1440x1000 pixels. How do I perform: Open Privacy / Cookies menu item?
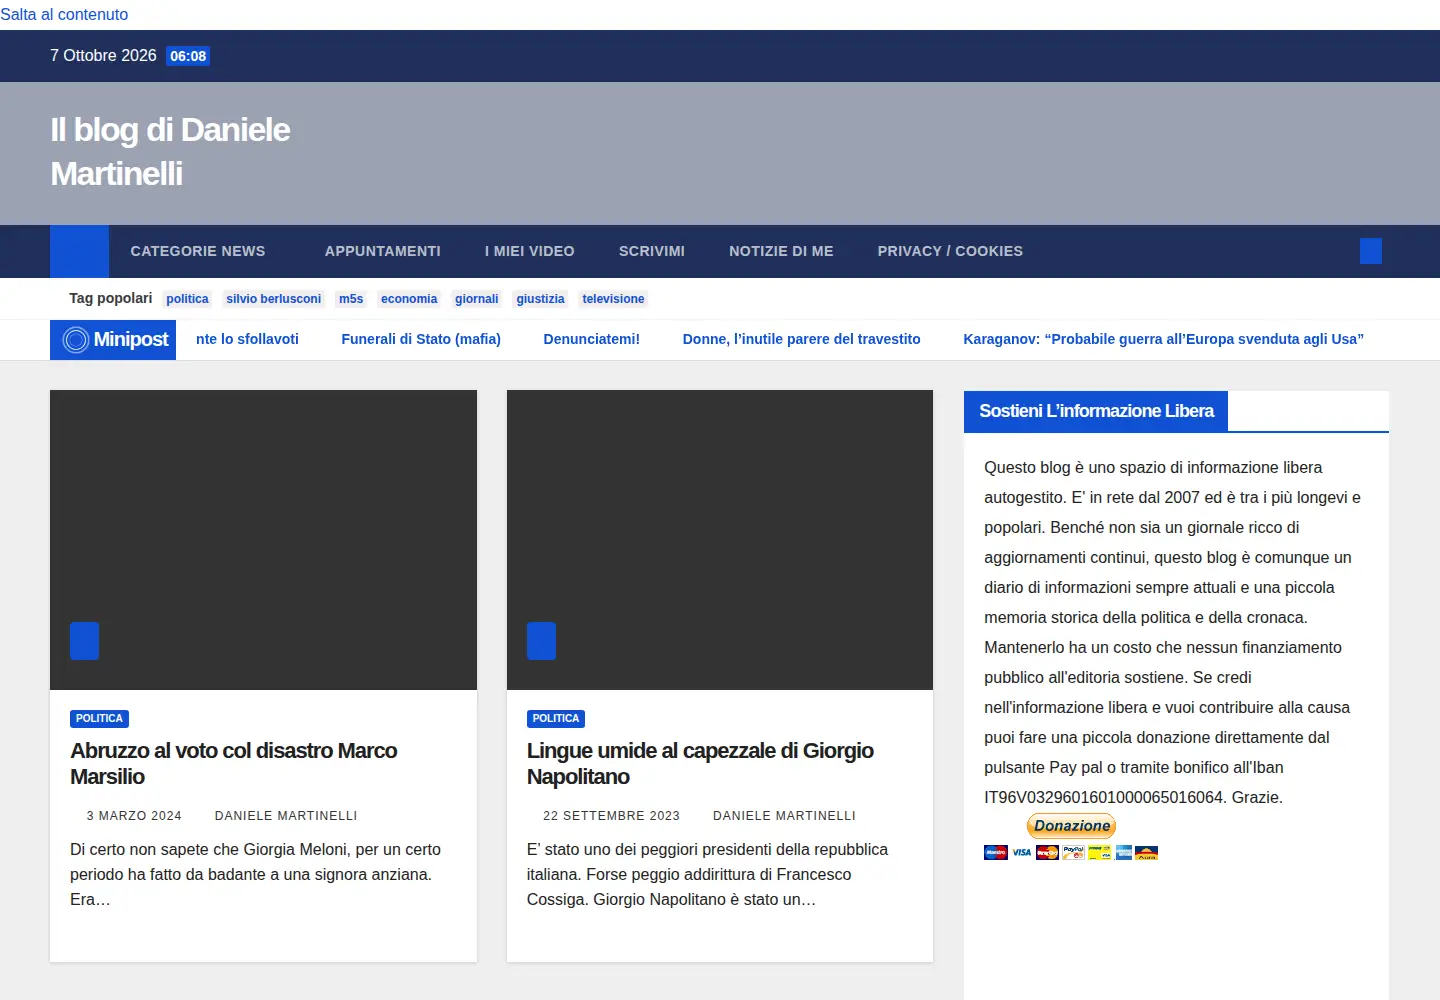(x=950, y=251)
